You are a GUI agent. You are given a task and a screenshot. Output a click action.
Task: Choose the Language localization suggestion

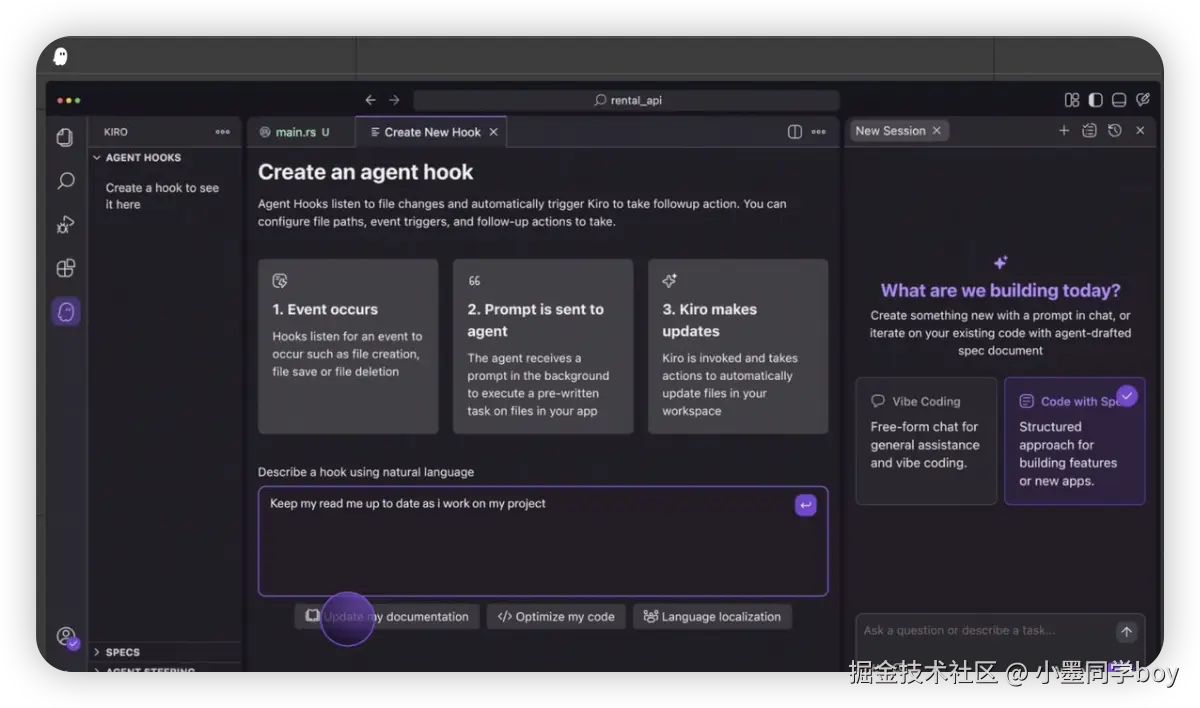[712, 617]
